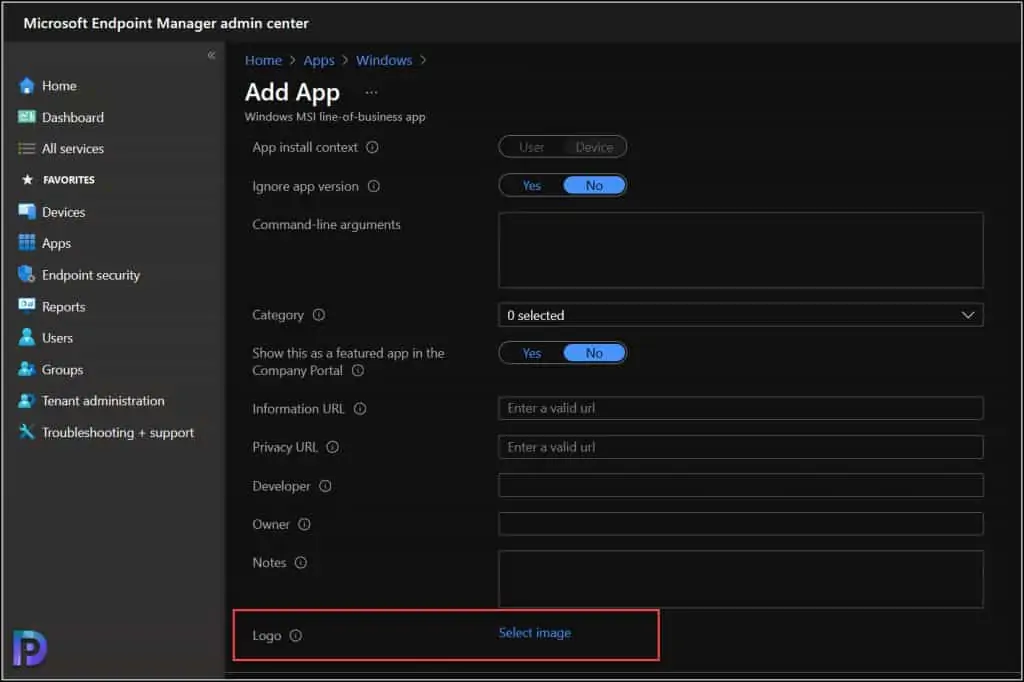The image size is (1024, 682).
Task: Click the All services list icon
Action: coord(27,148)
